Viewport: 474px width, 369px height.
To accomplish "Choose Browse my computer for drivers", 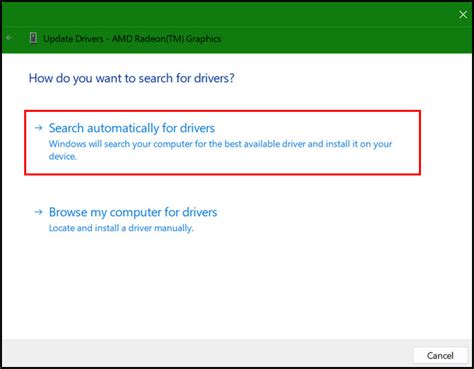I will point(133,212).
